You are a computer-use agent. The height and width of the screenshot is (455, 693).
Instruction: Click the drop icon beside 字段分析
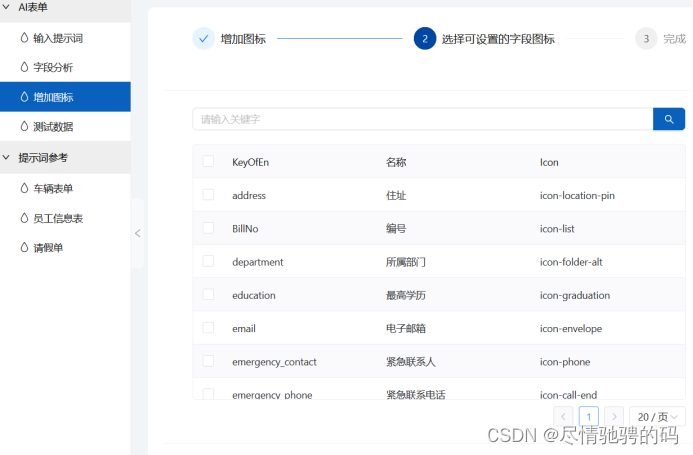click(24, 67)
